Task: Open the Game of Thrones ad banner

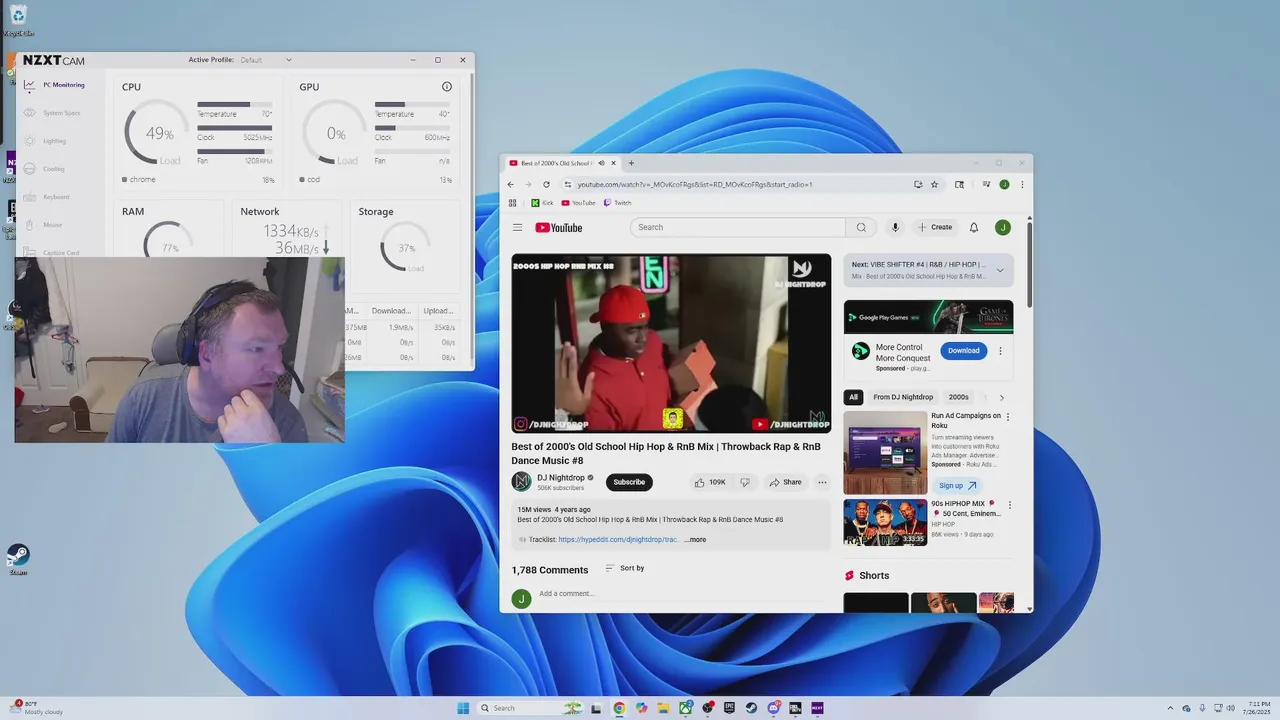Action: coord(928,317)
